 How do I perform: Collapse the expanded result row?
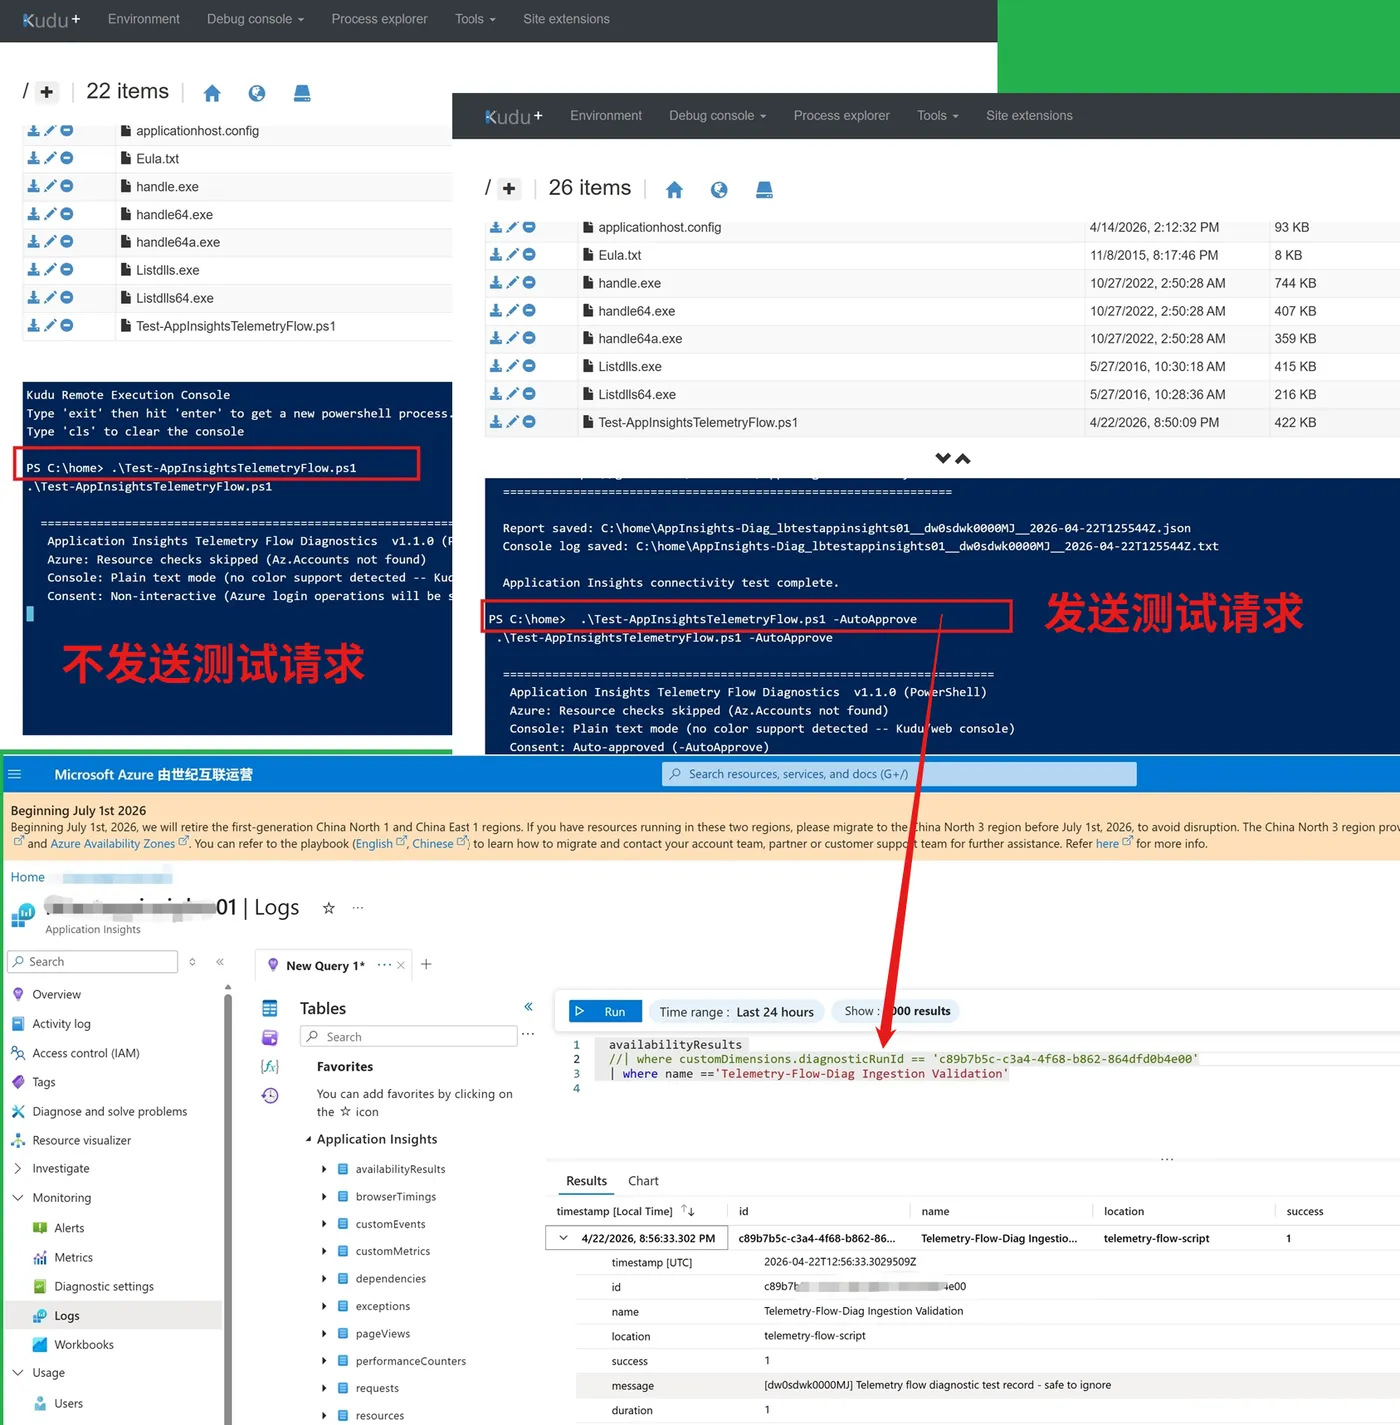(x=563, y=1238)
